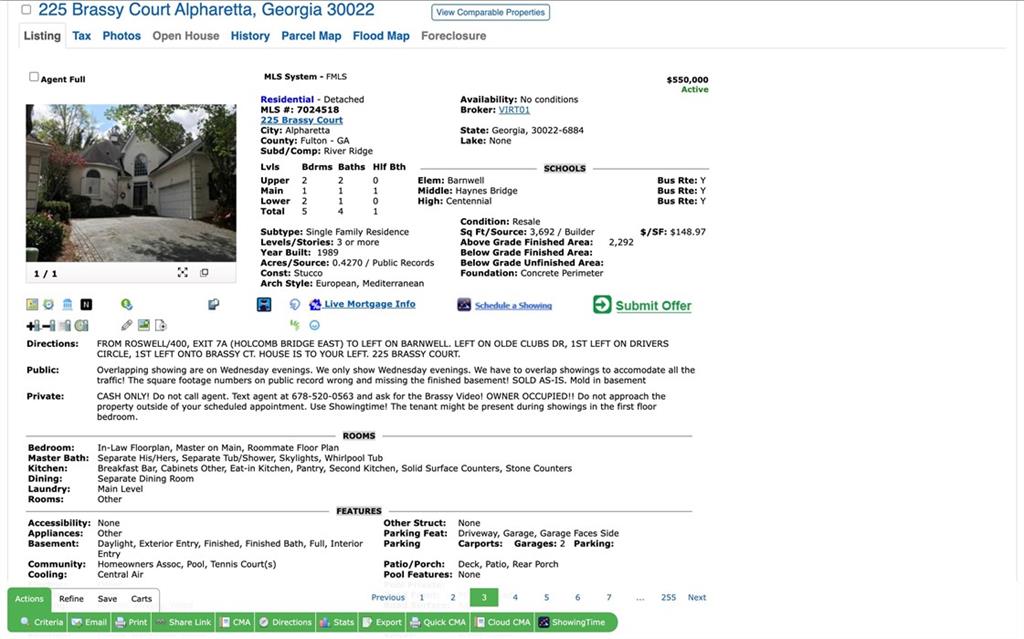This screenshot has height=639, width=1024.
Task: Click the pencil edit icon
Action: click(127, 325)
